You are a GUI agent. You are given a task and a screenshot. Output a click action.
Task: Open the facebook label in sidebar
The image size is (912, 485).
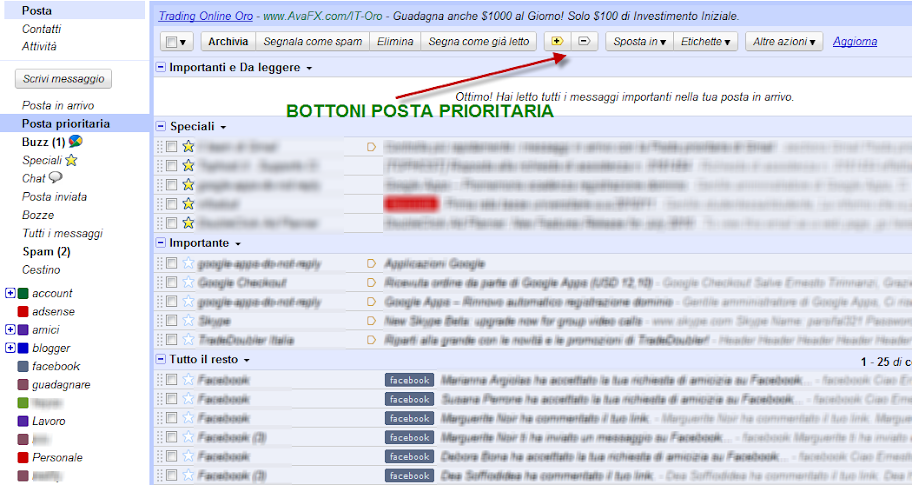point(56,366)
